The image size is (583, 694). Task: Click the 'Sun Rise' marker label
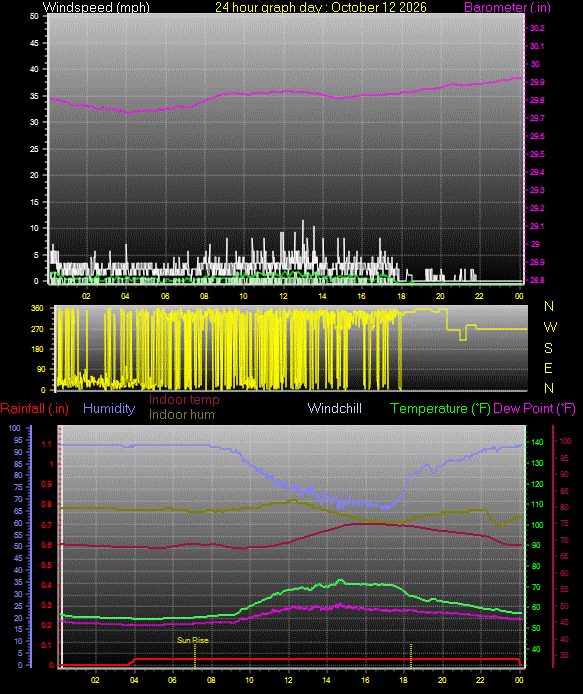(193, 640)
